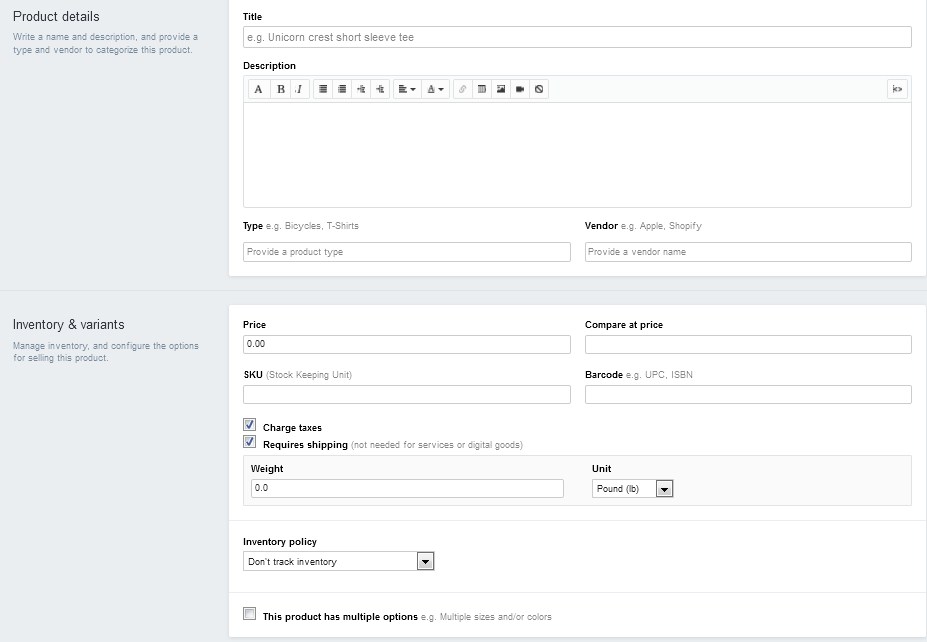927x642 pixels.
Task: Toggle bold formatting in description editor
Action: [280, 89]
